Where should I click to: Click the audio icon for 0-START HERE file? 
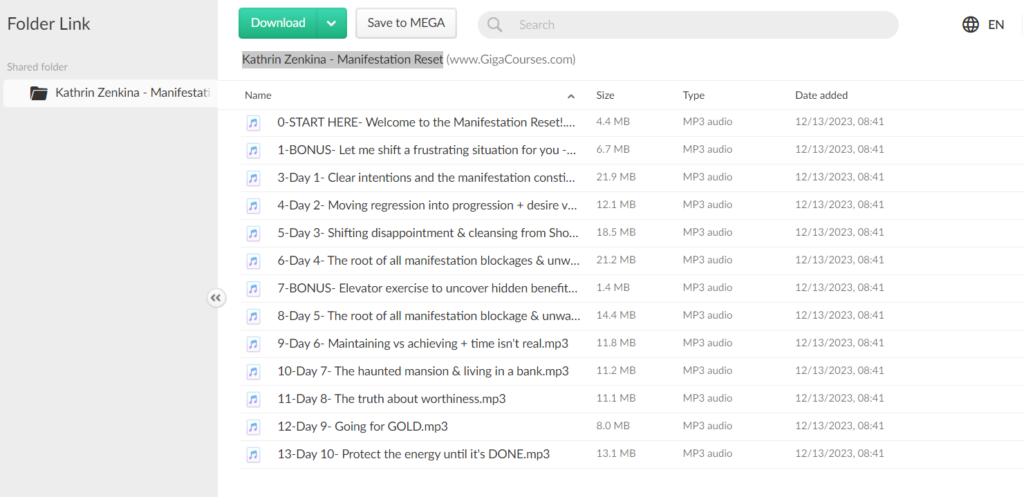tap(254, 122)
